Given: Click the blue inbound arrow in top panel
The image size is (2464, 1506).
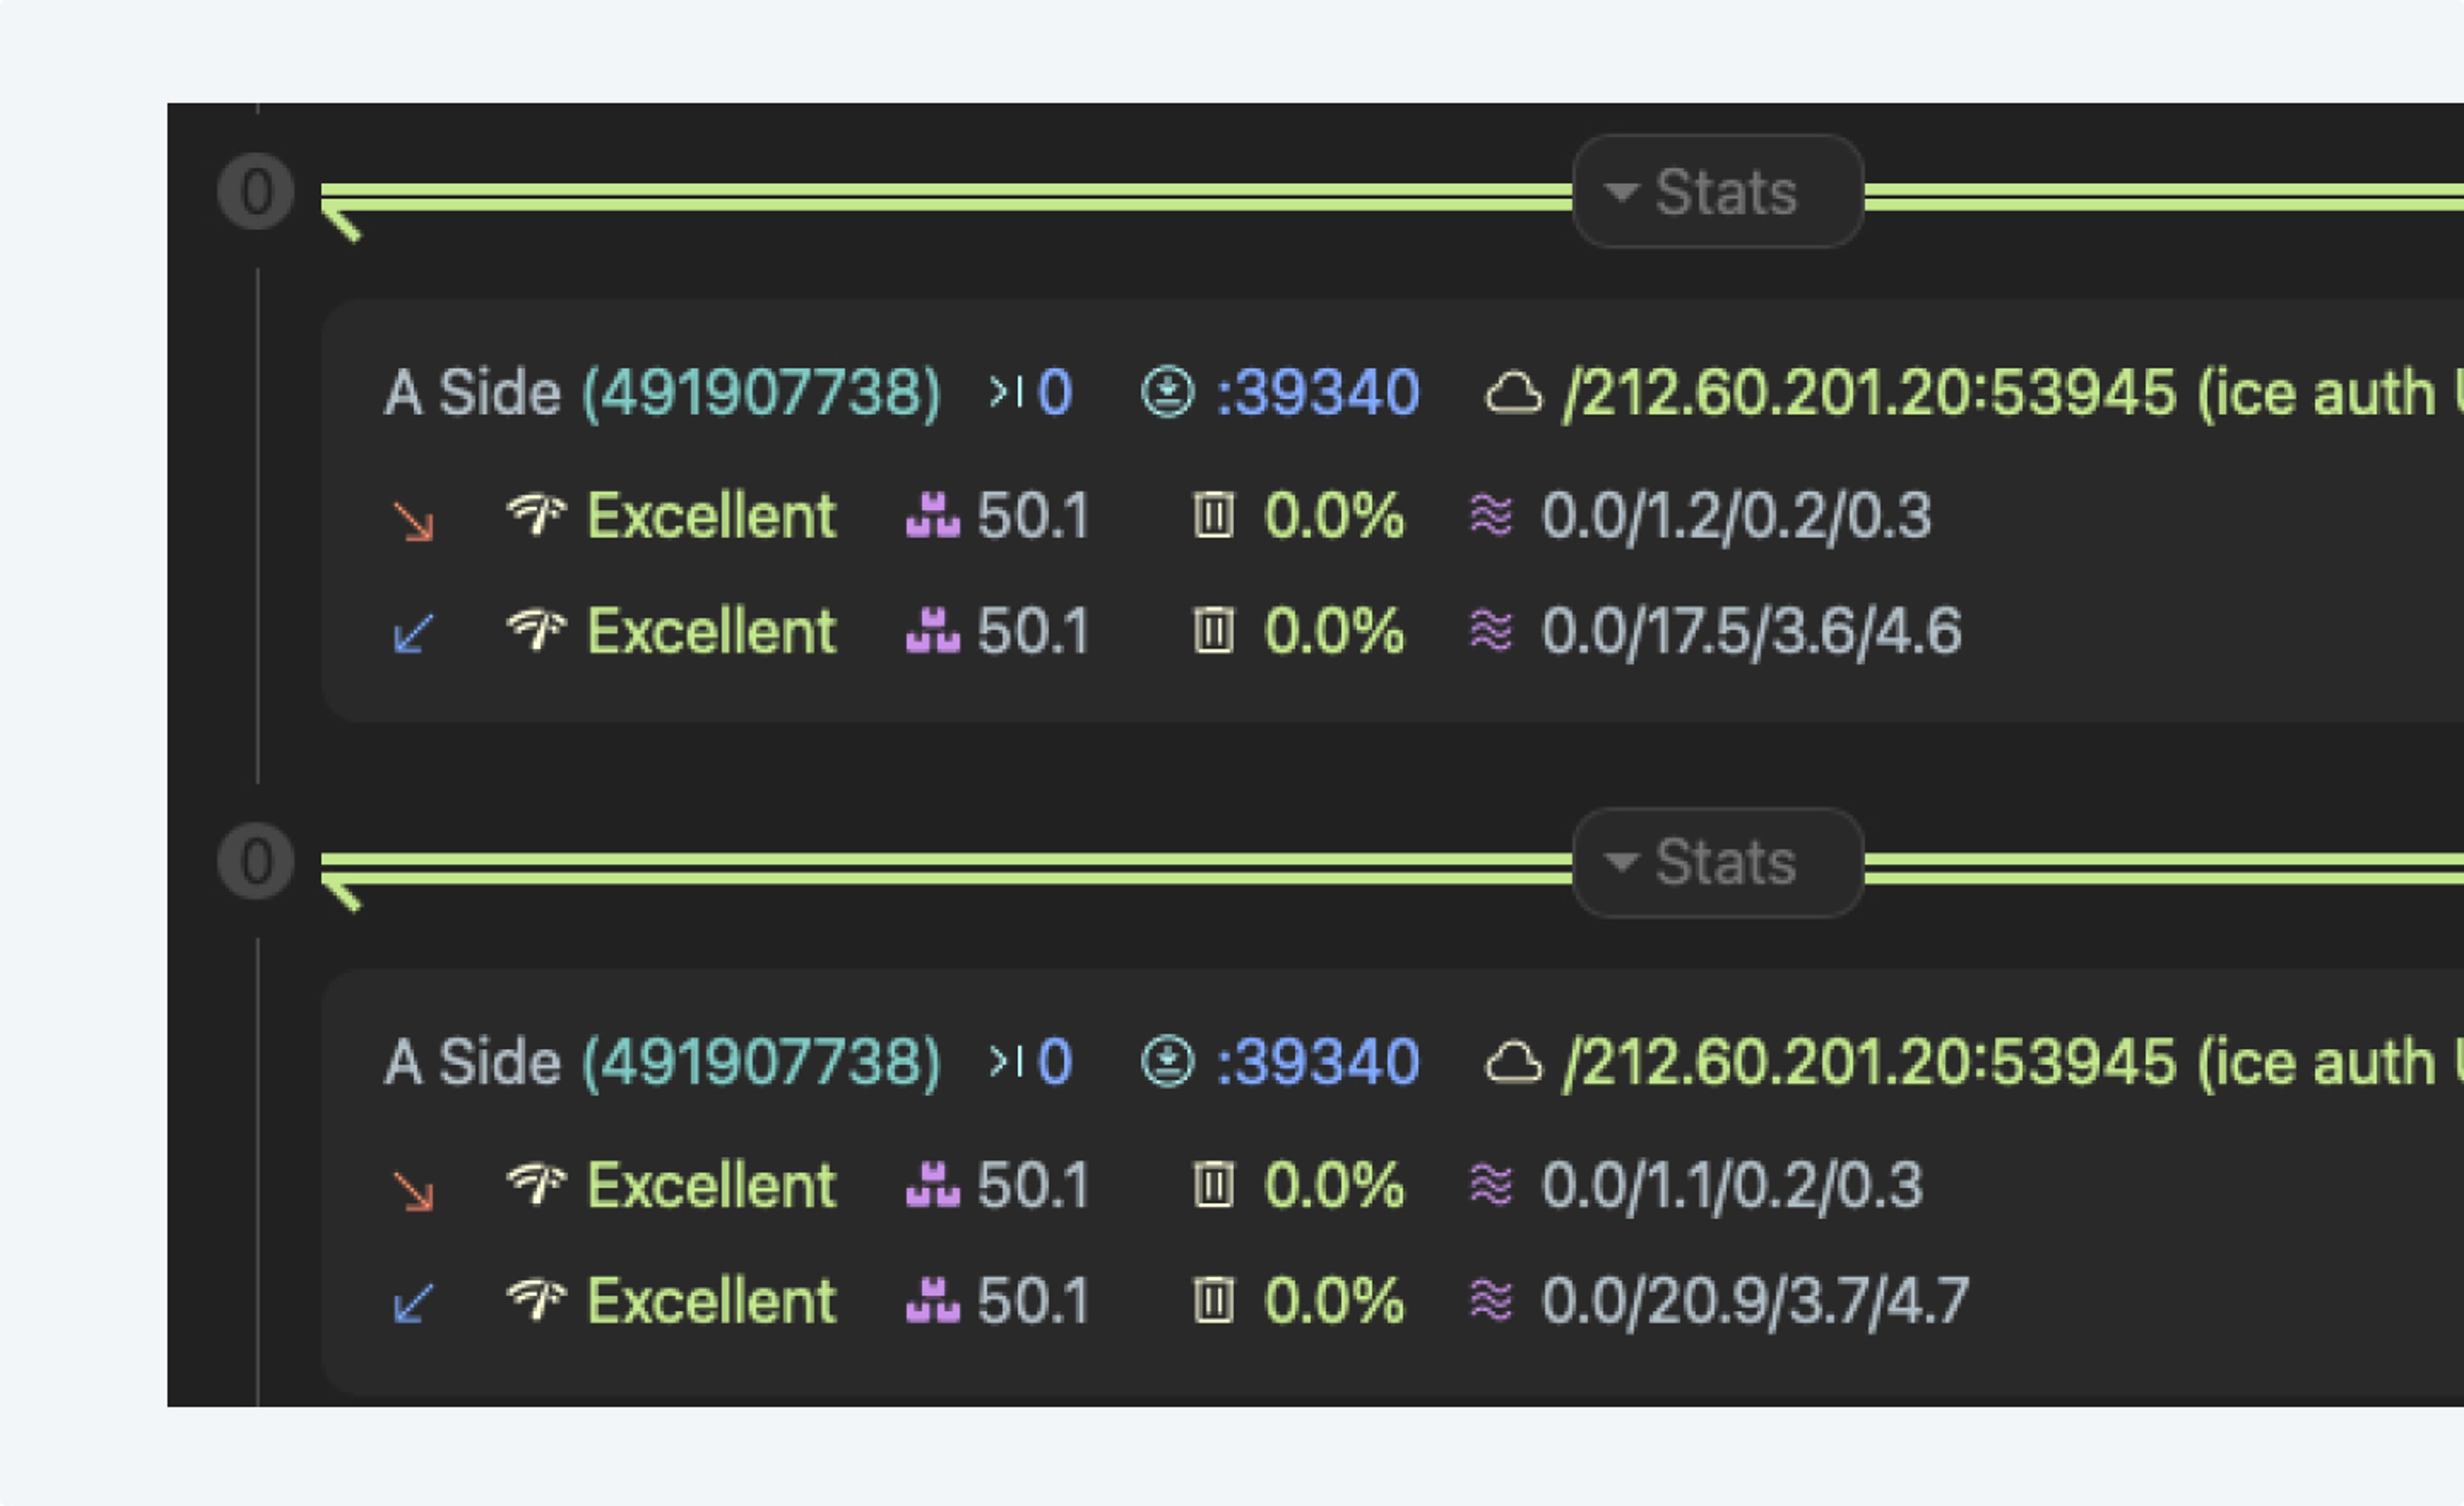Looking at the screenshot, I should [x=413, y=634].
